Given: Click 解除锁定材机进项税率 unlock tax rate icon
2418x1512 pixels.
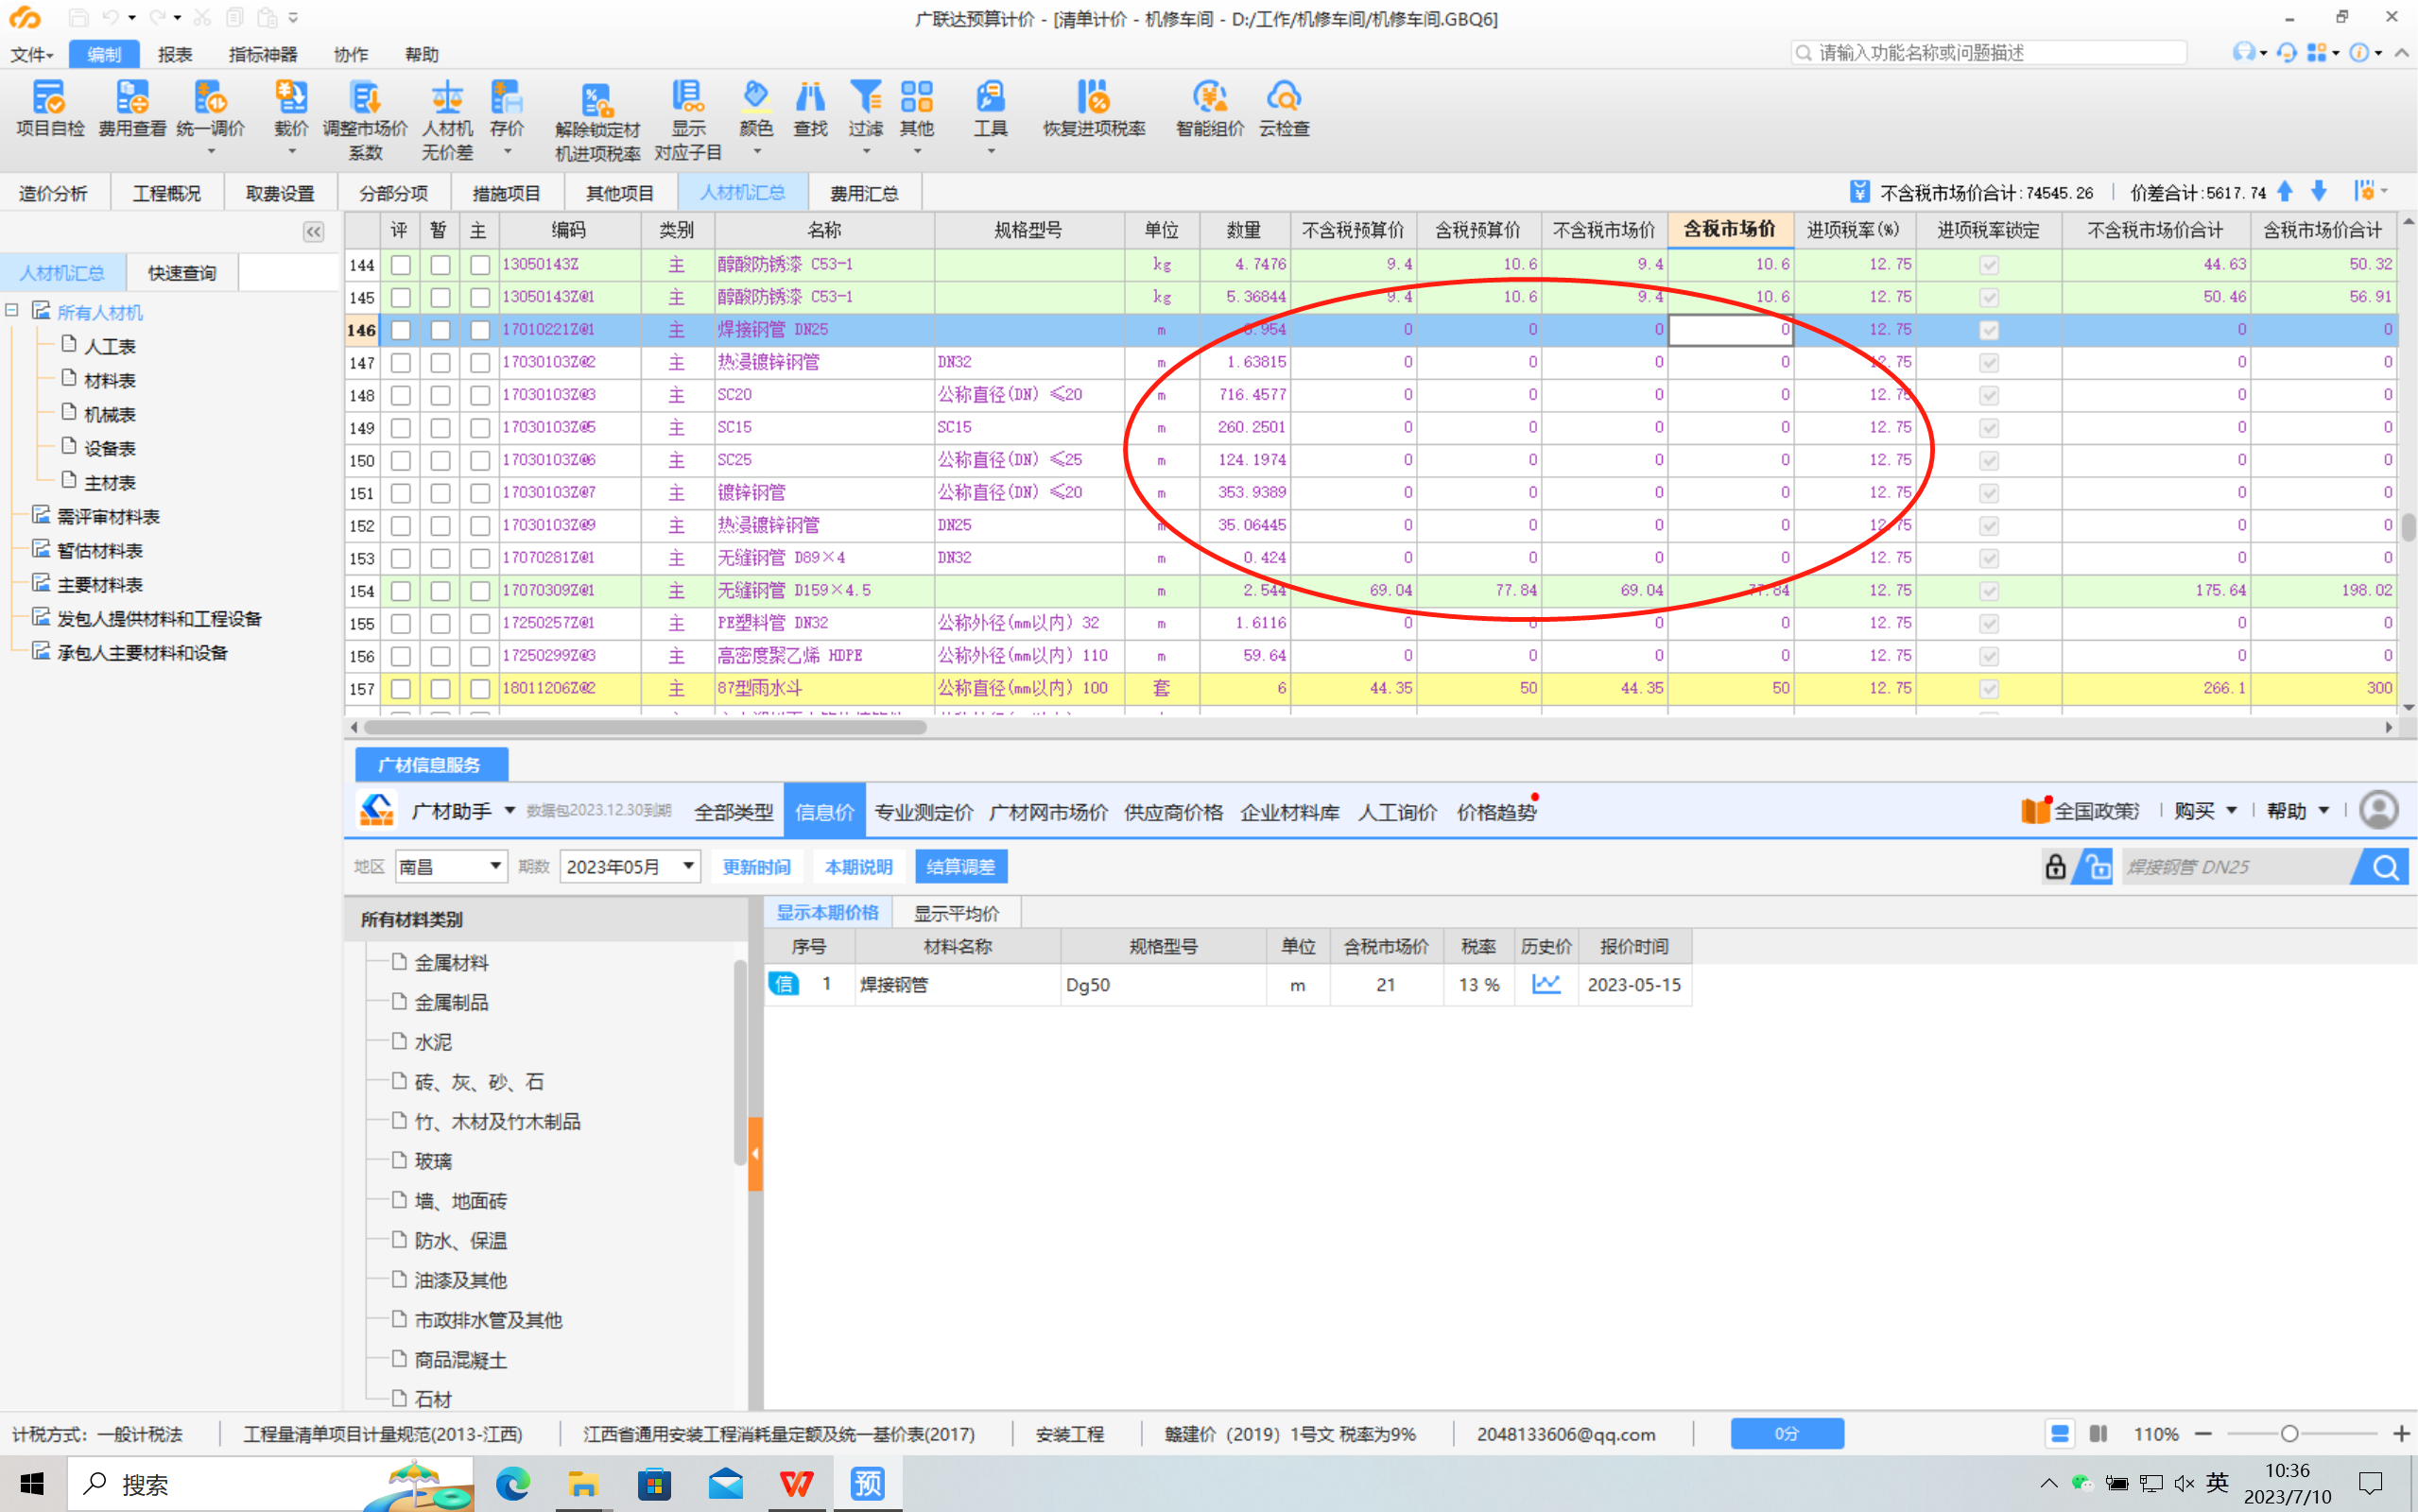Looking at the screenshot, I should pyautogui.click(x=597, y=120).
